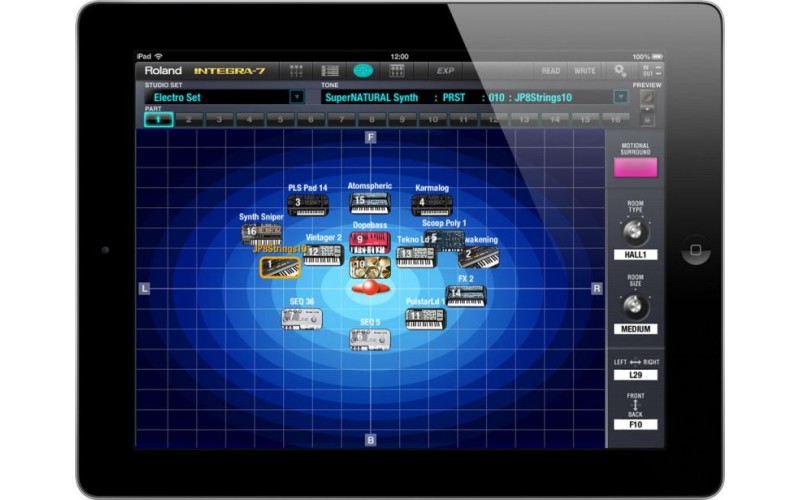Click the Karmalog part 4 synth icon

tap(432, 204)
